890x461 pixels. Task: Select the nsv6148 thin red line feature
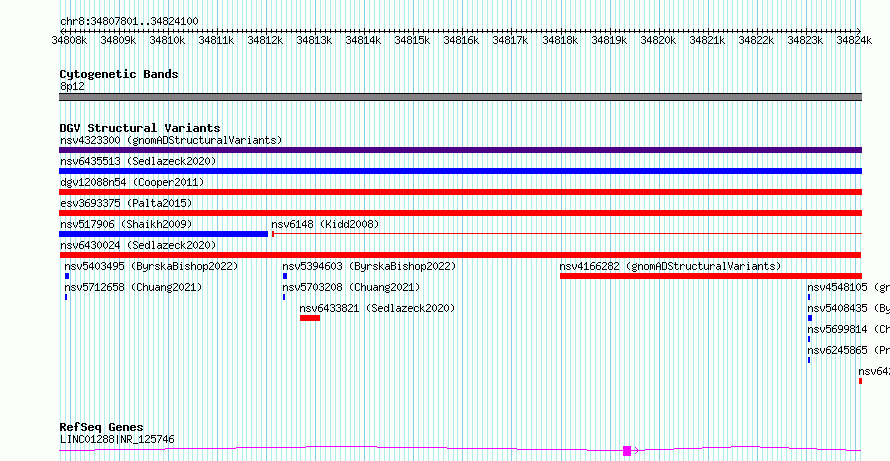pyautogui.click(x=567, y=234)
